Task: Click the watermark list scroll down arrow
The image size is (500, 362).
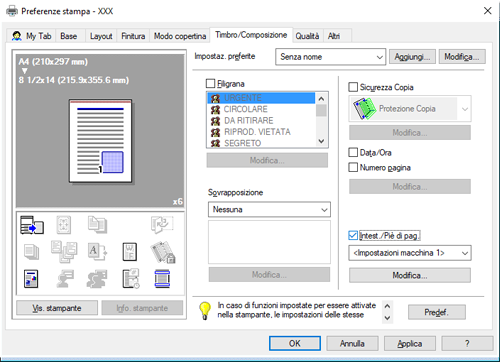Action: [x=321, y=141]
